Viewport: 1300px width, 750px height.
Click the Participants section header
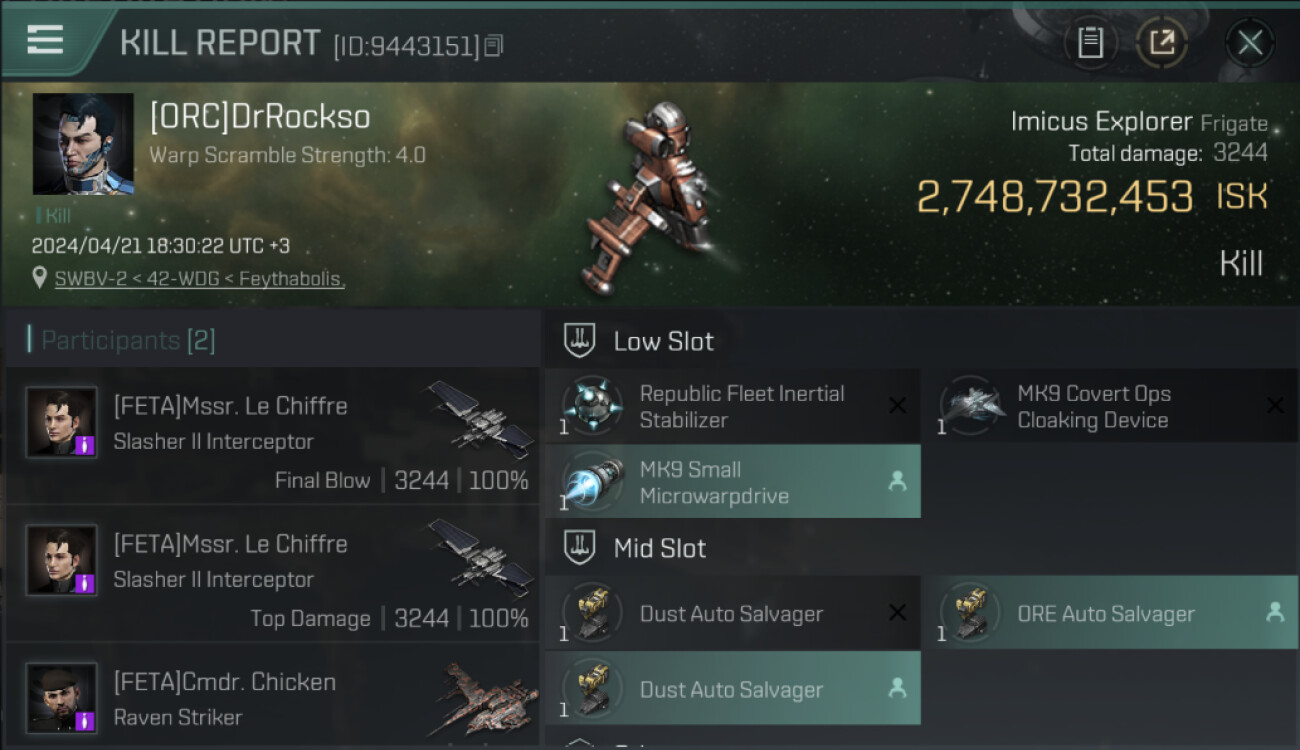[x=122, y=340]
